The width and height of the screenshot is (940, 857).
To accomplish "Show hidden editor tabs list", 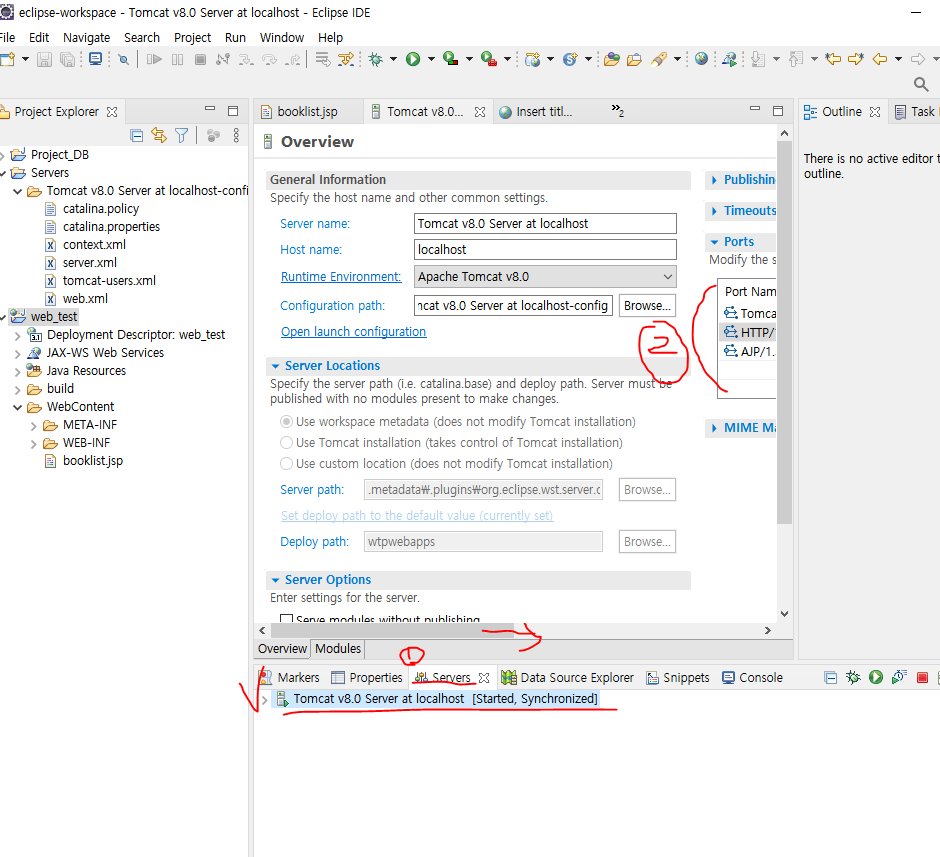I will [x=617, y=110].
